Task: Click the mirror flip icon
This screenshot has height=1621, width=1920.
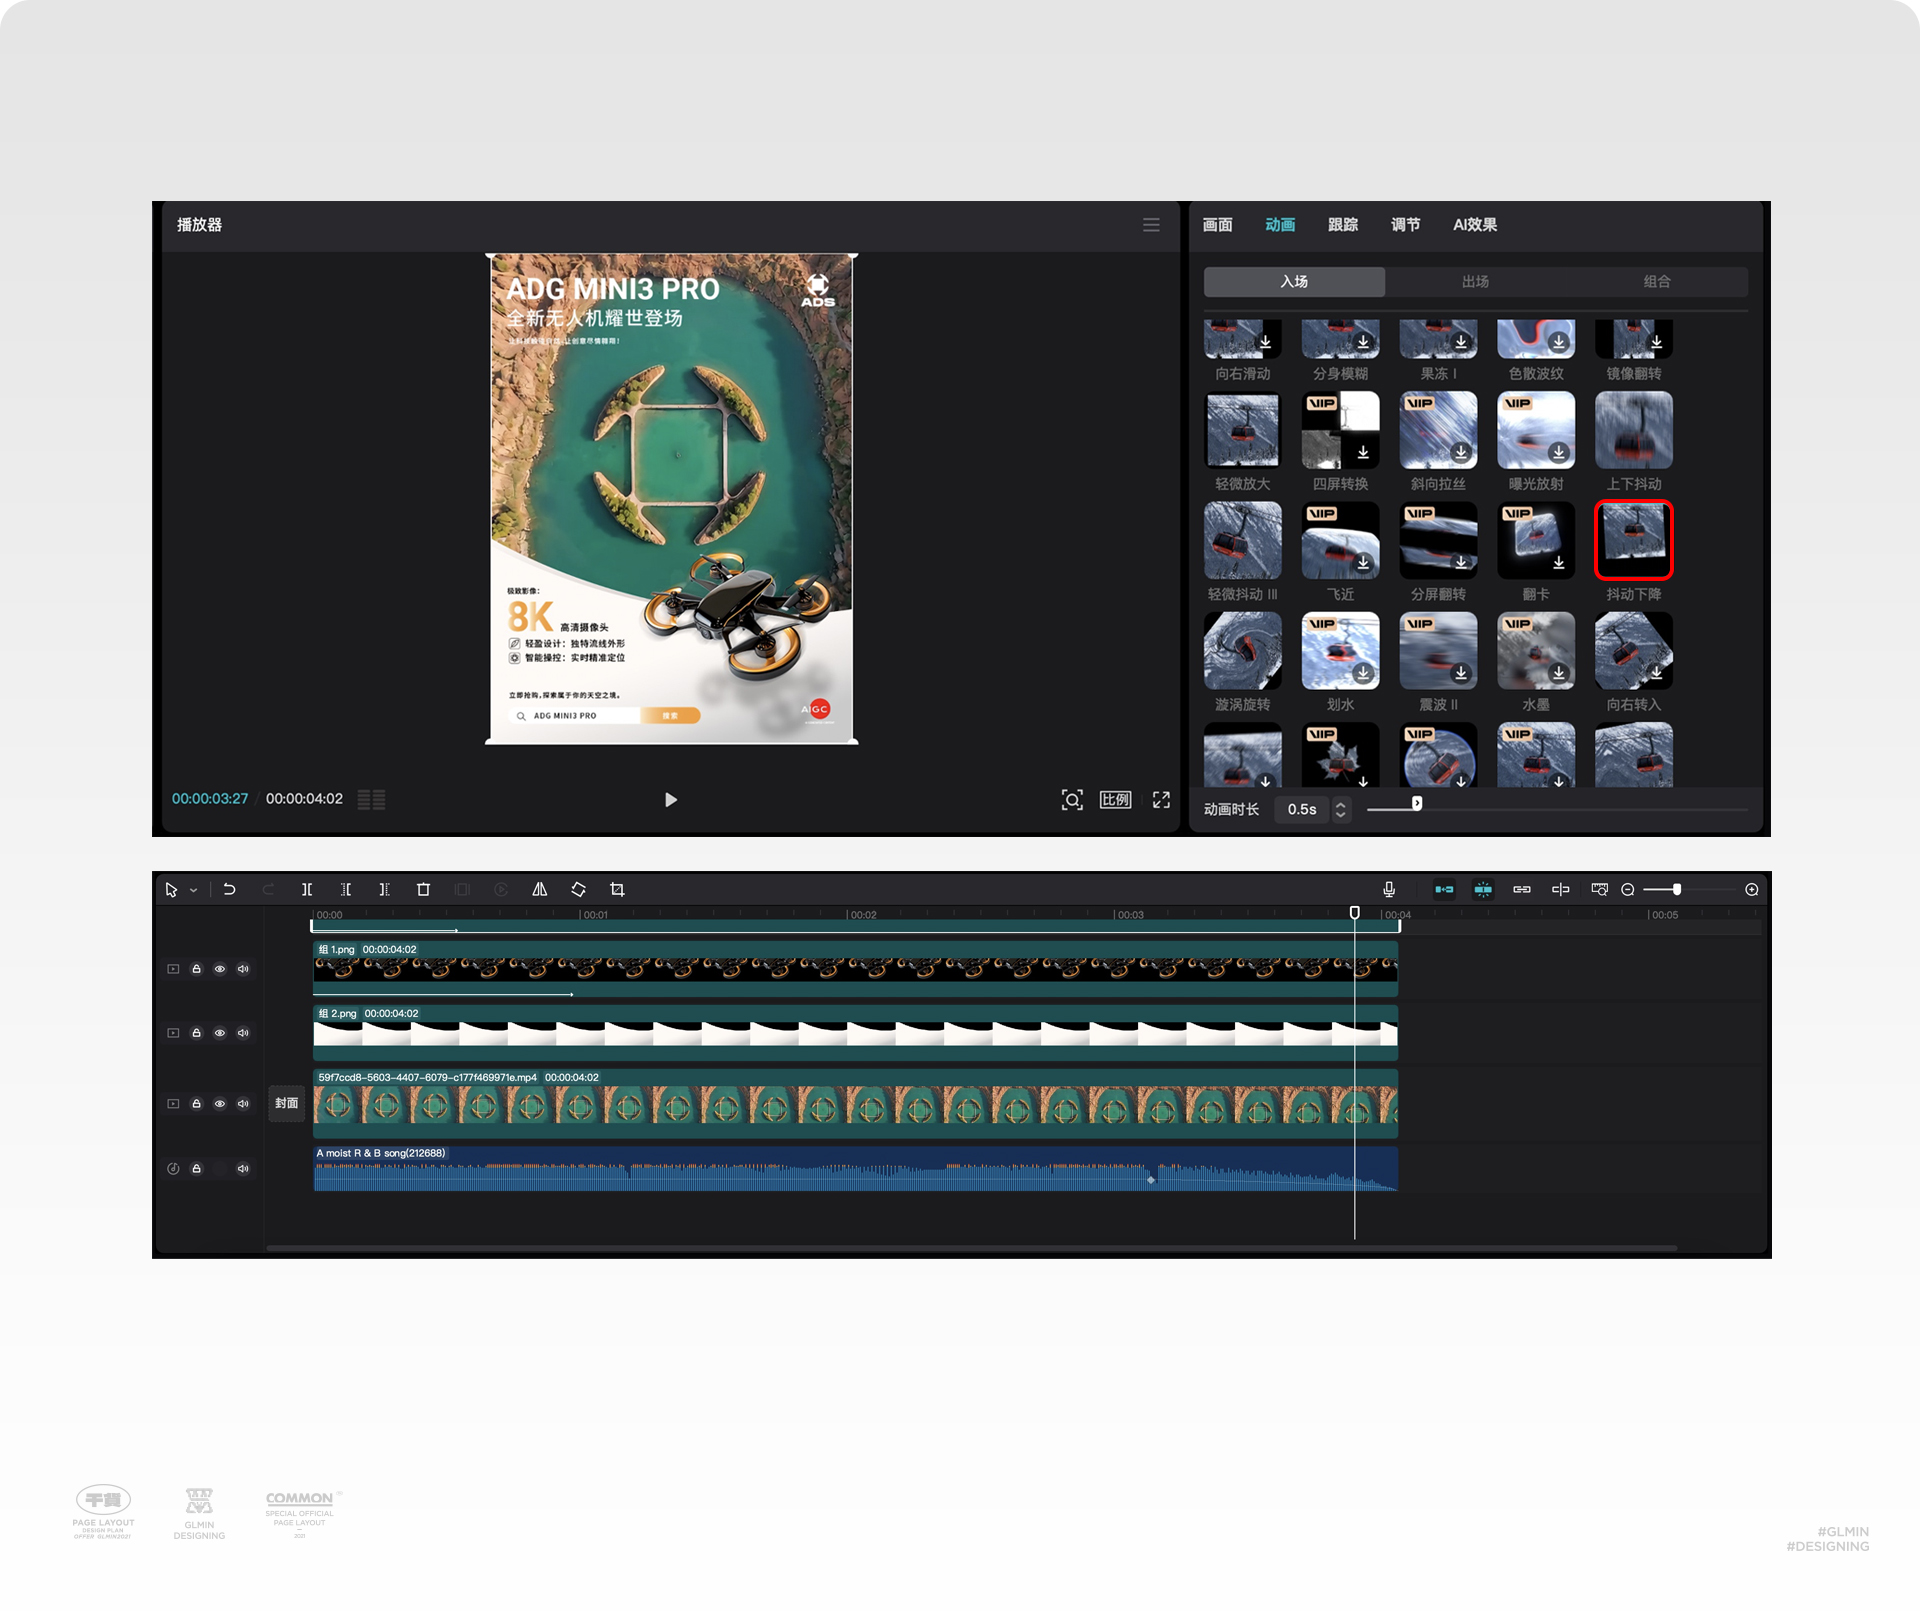Action: click(x=540, y=889)
